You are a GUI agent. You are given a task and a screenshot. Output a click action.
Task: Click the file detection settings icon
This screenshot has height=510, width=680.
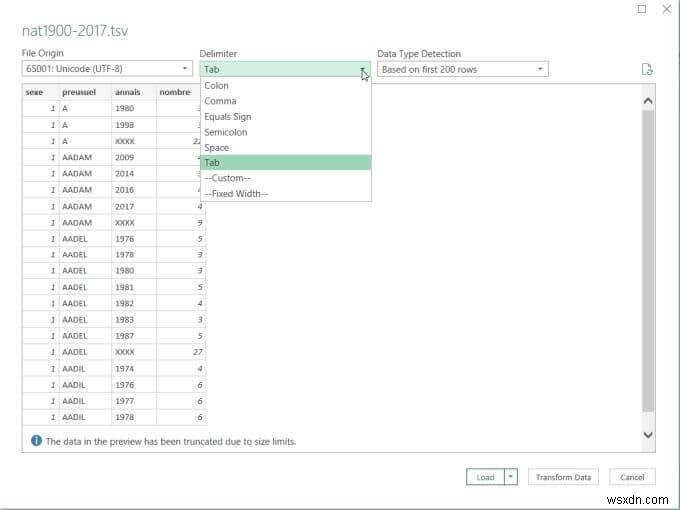[647, 69]
